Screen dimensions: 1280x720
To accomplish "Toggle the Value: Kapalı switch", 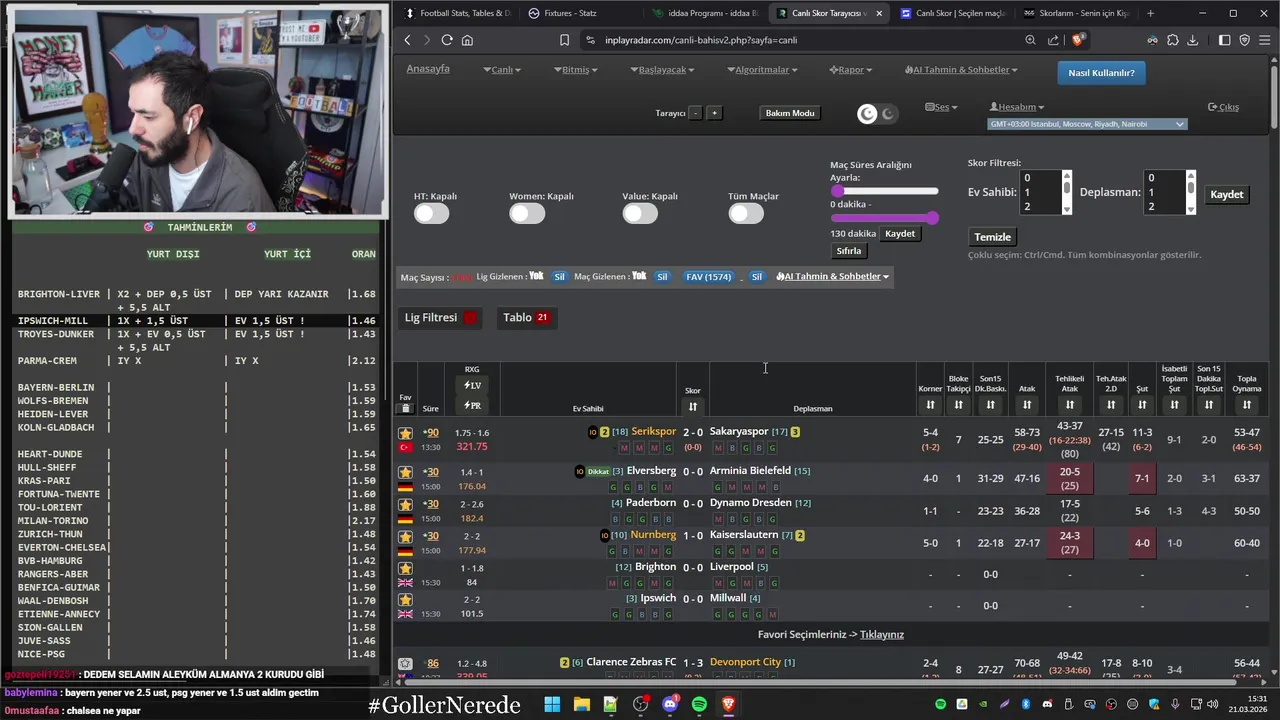I will 640,213.
